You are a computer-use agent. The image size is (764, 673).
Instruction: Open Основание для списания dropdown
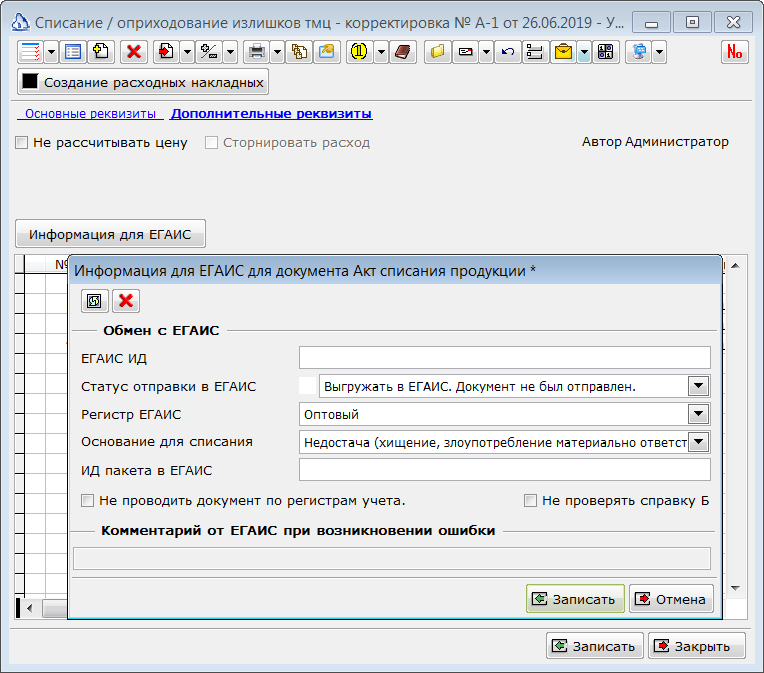coord(699,442)
